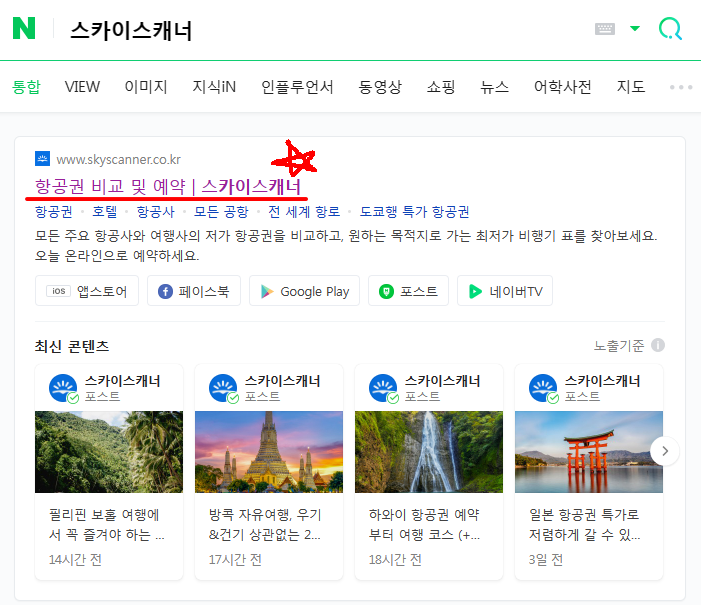Click the green 포스트 button
The image size is (701, 605).
point(408,291)
